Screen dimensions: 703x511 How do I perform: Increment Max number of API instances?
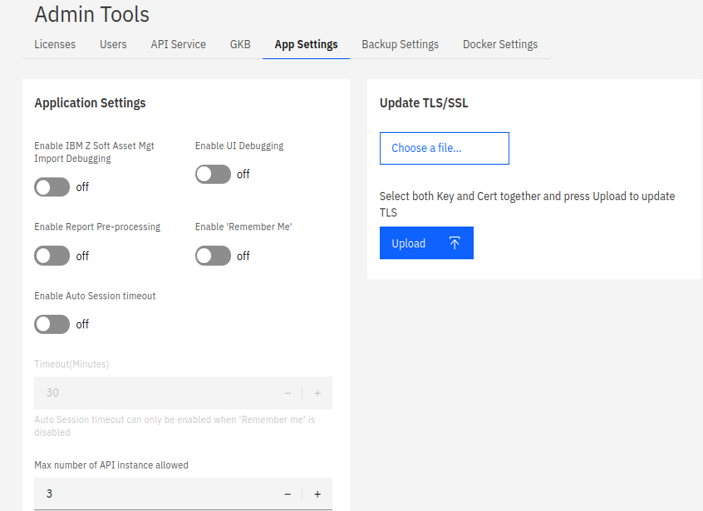pos(318,494)
